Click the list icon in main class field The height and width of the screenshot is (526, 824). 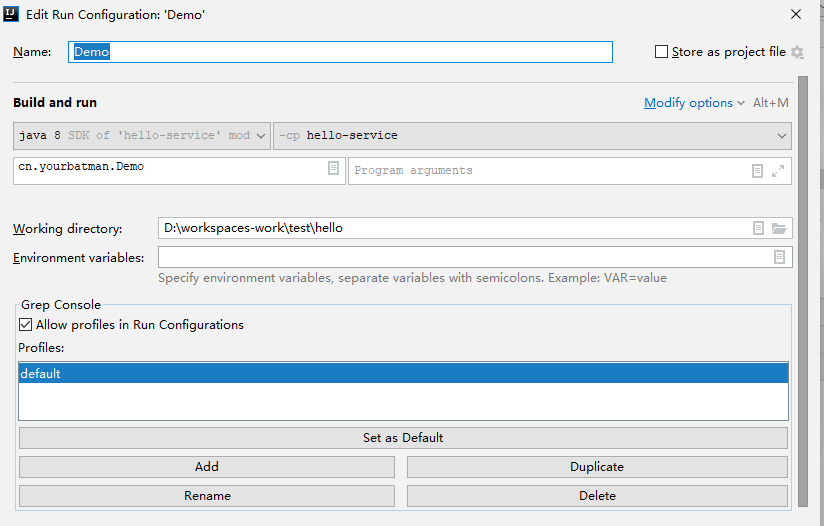[334, 169]
